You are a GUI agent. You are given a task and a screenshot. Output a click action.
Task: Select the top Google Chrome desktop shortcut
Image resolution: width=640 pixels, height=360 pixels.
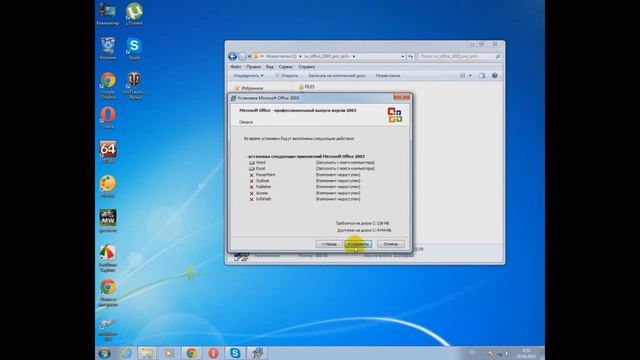coord(108,85)
